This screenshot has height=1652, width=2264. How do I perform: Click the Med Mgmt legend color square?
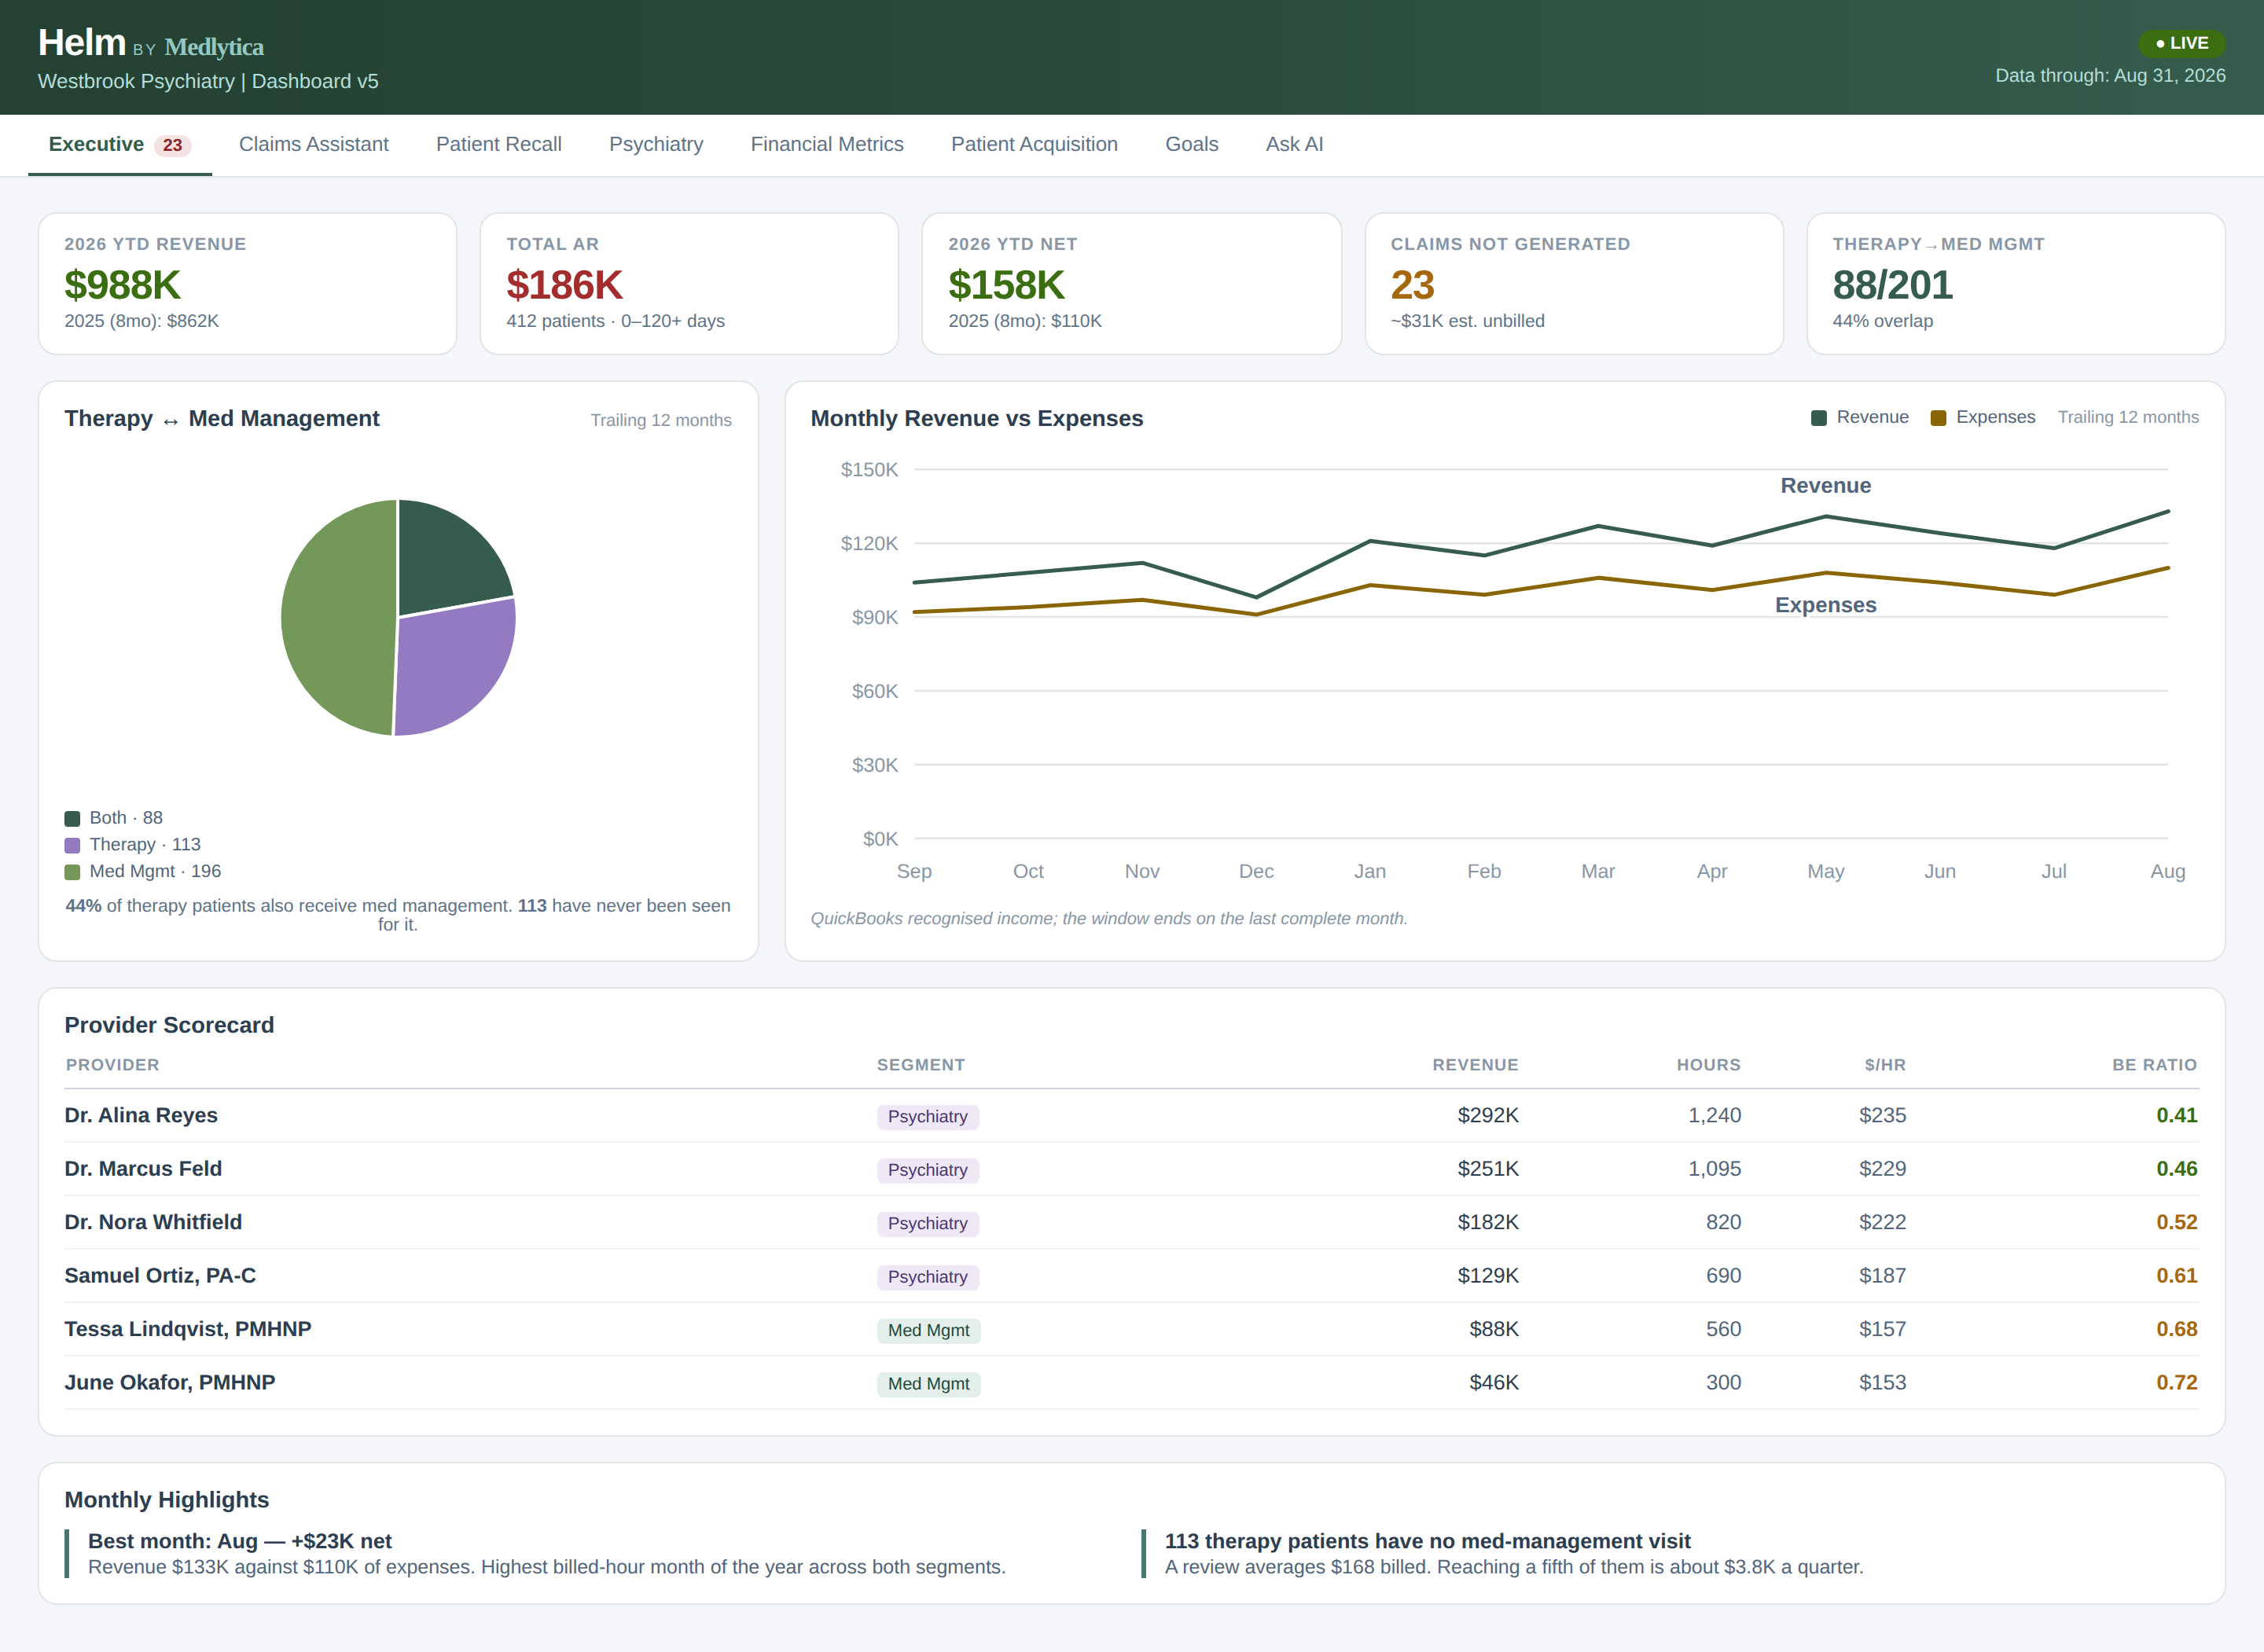(72, 872)
